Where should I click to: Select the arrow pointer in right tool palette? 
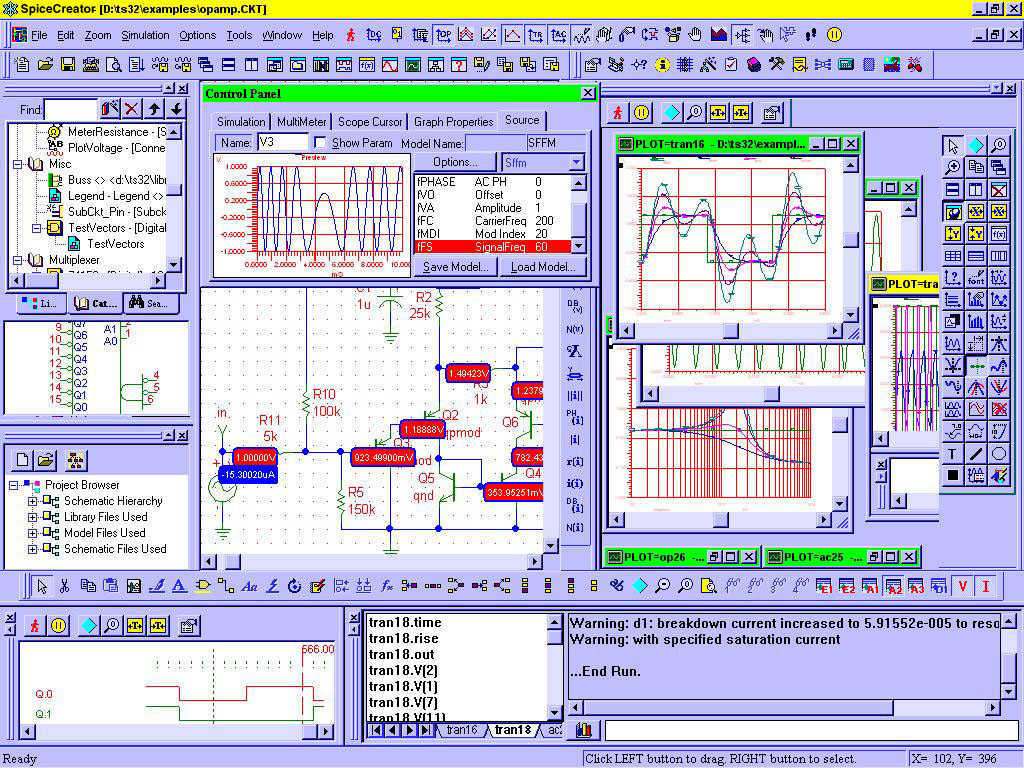coord(952,146)
